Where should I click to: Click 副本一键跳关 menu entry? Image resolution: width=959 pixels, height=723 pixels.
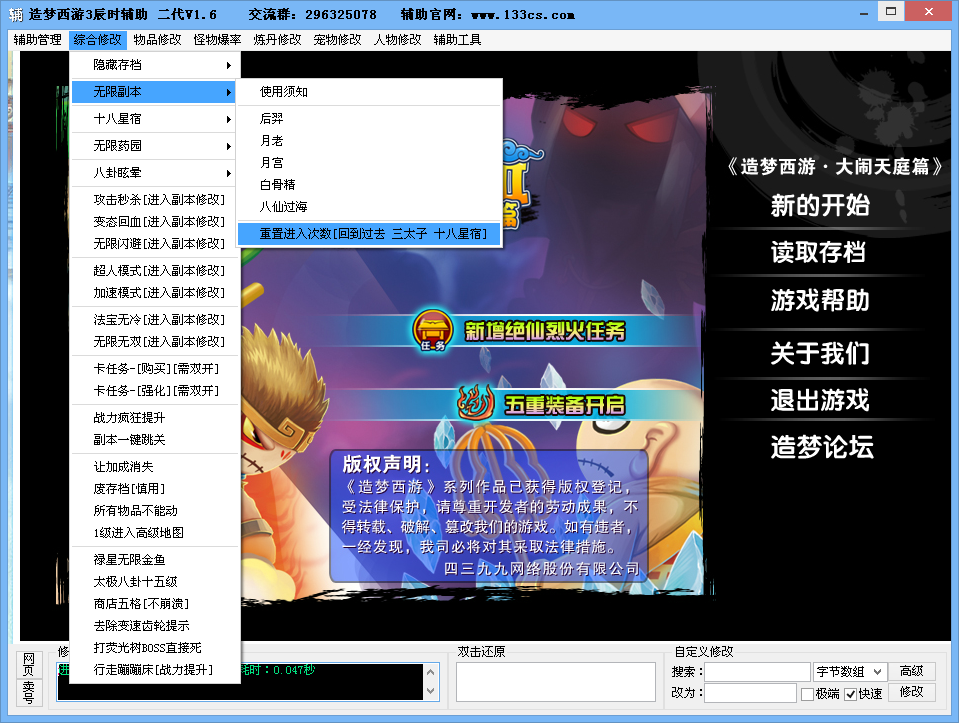pos(155,439)
